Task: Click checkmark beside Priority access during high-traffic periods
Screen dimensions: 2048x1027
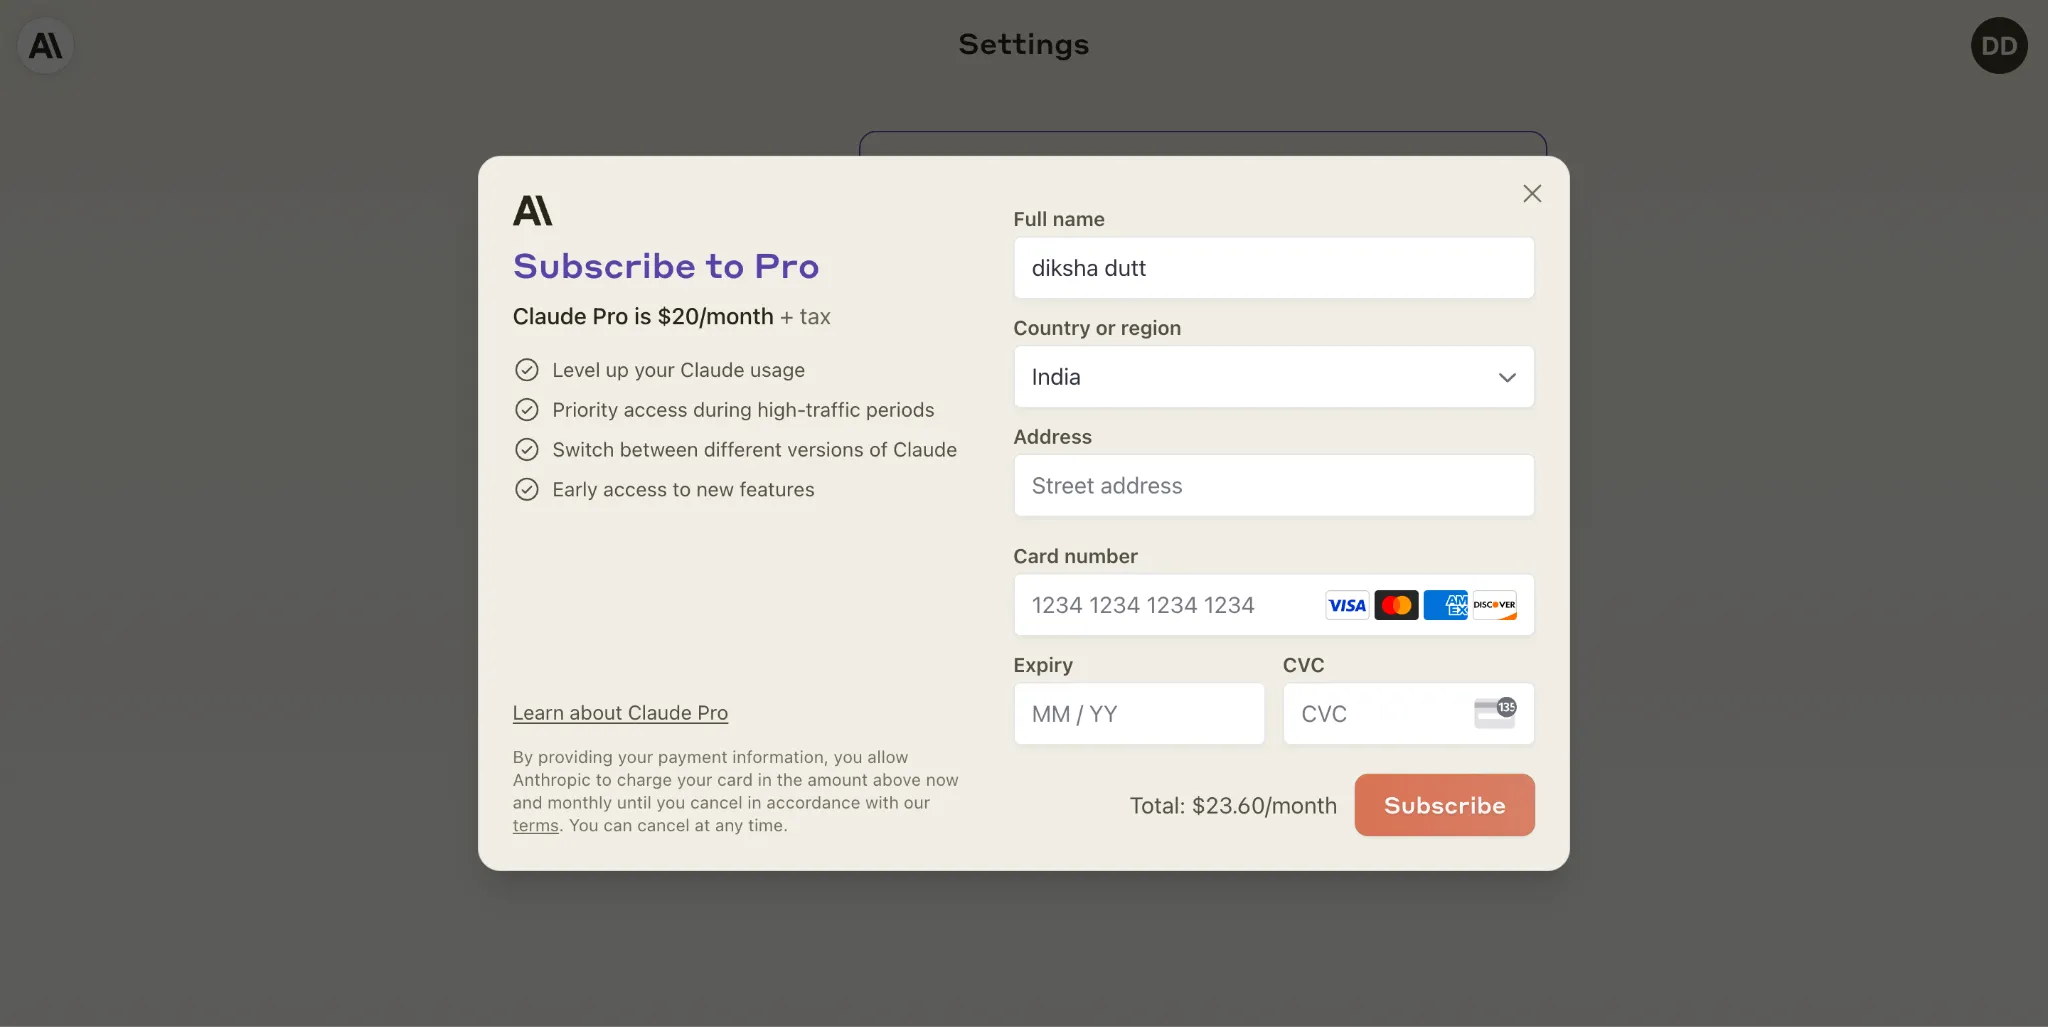Action: point(526,410)
